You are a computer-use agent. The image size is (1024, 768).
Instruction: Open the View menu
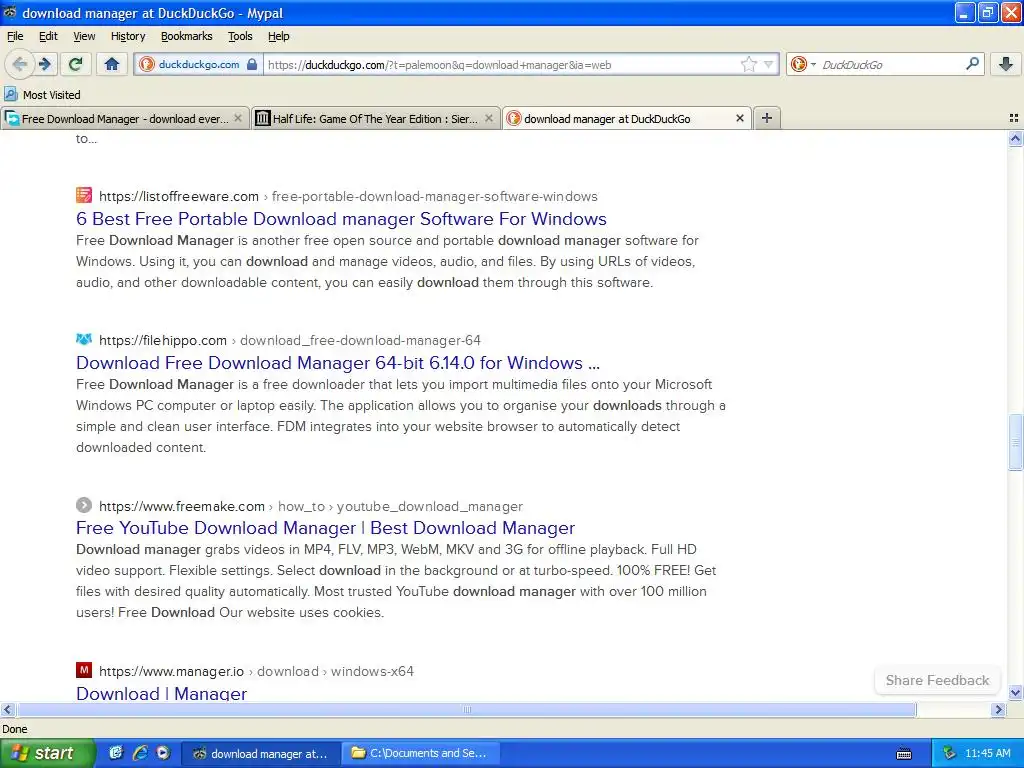tap(84, 36)
